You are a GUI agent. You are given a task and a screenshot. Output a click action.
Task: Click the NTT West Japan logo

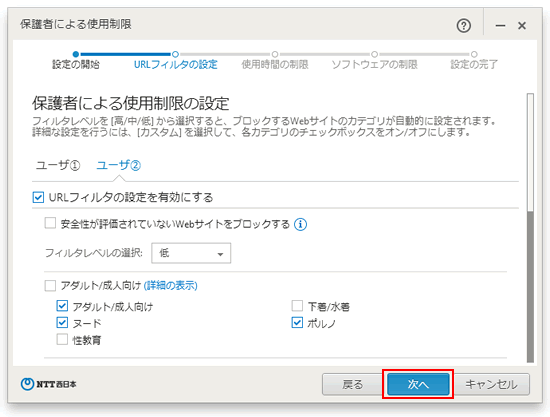point(48,384)
